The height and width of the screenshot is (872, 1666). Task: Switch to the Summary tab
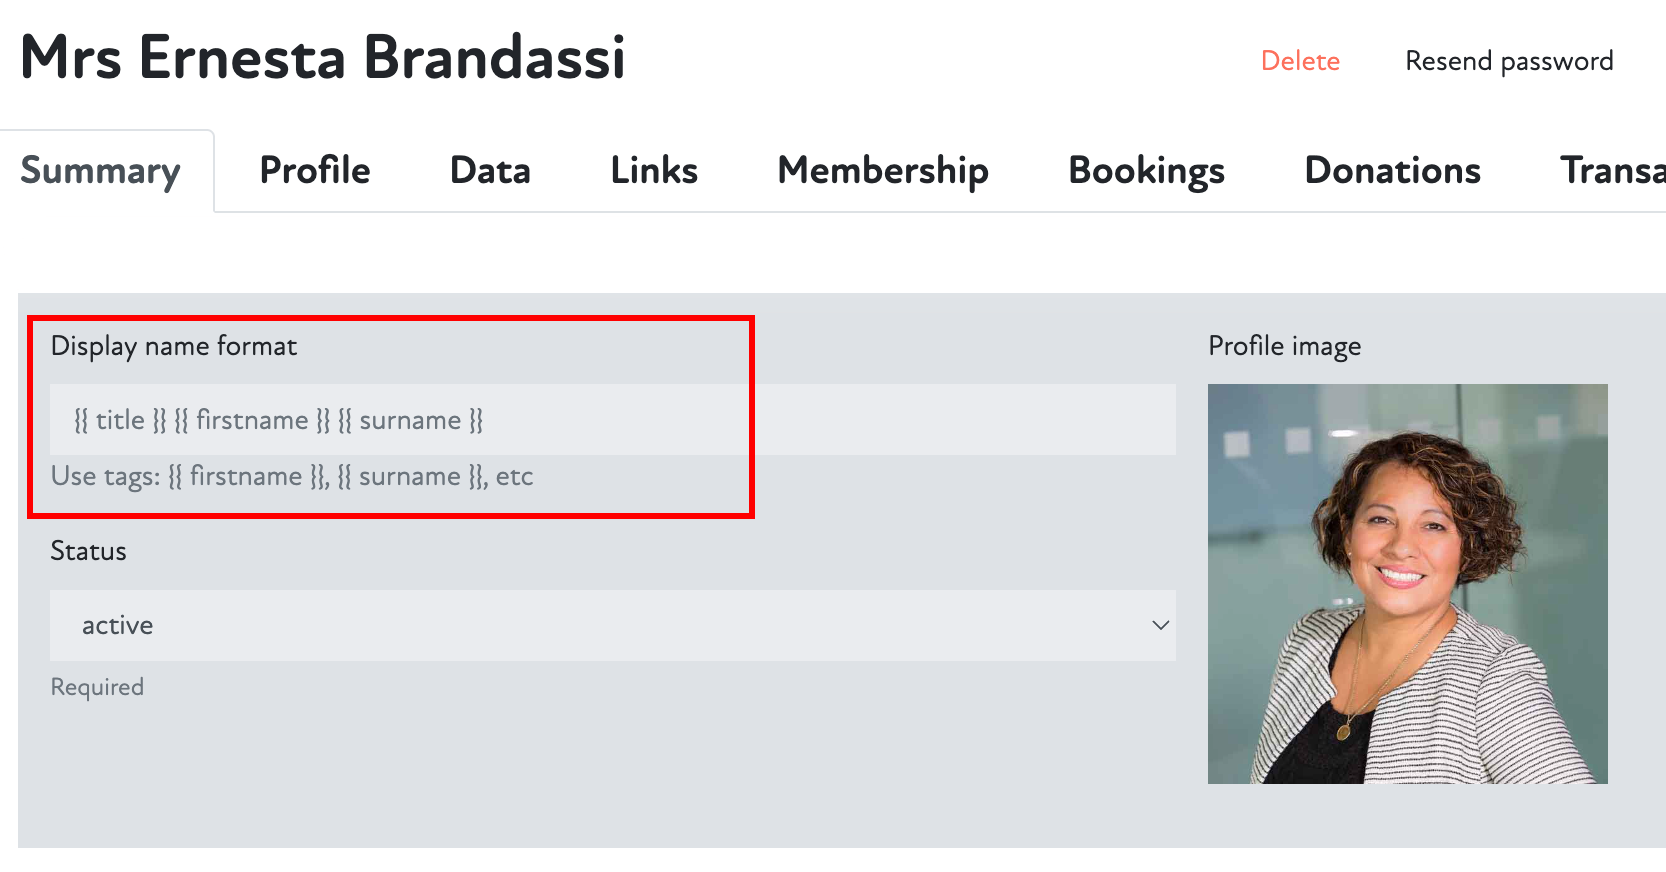pyautogui.click(x=101, y=171)
